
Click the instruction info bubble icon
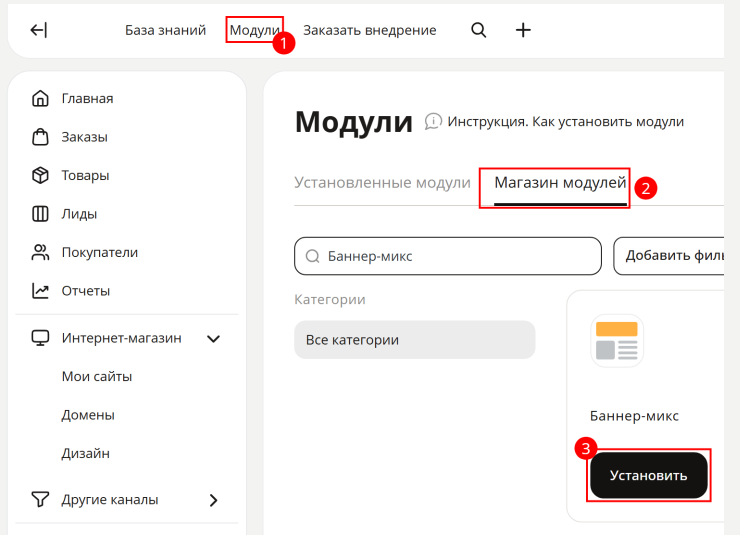click(433, 122)
